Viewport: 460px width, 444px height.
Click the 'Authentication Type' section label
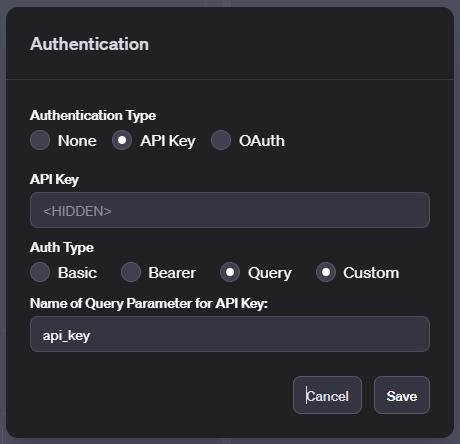93,116
